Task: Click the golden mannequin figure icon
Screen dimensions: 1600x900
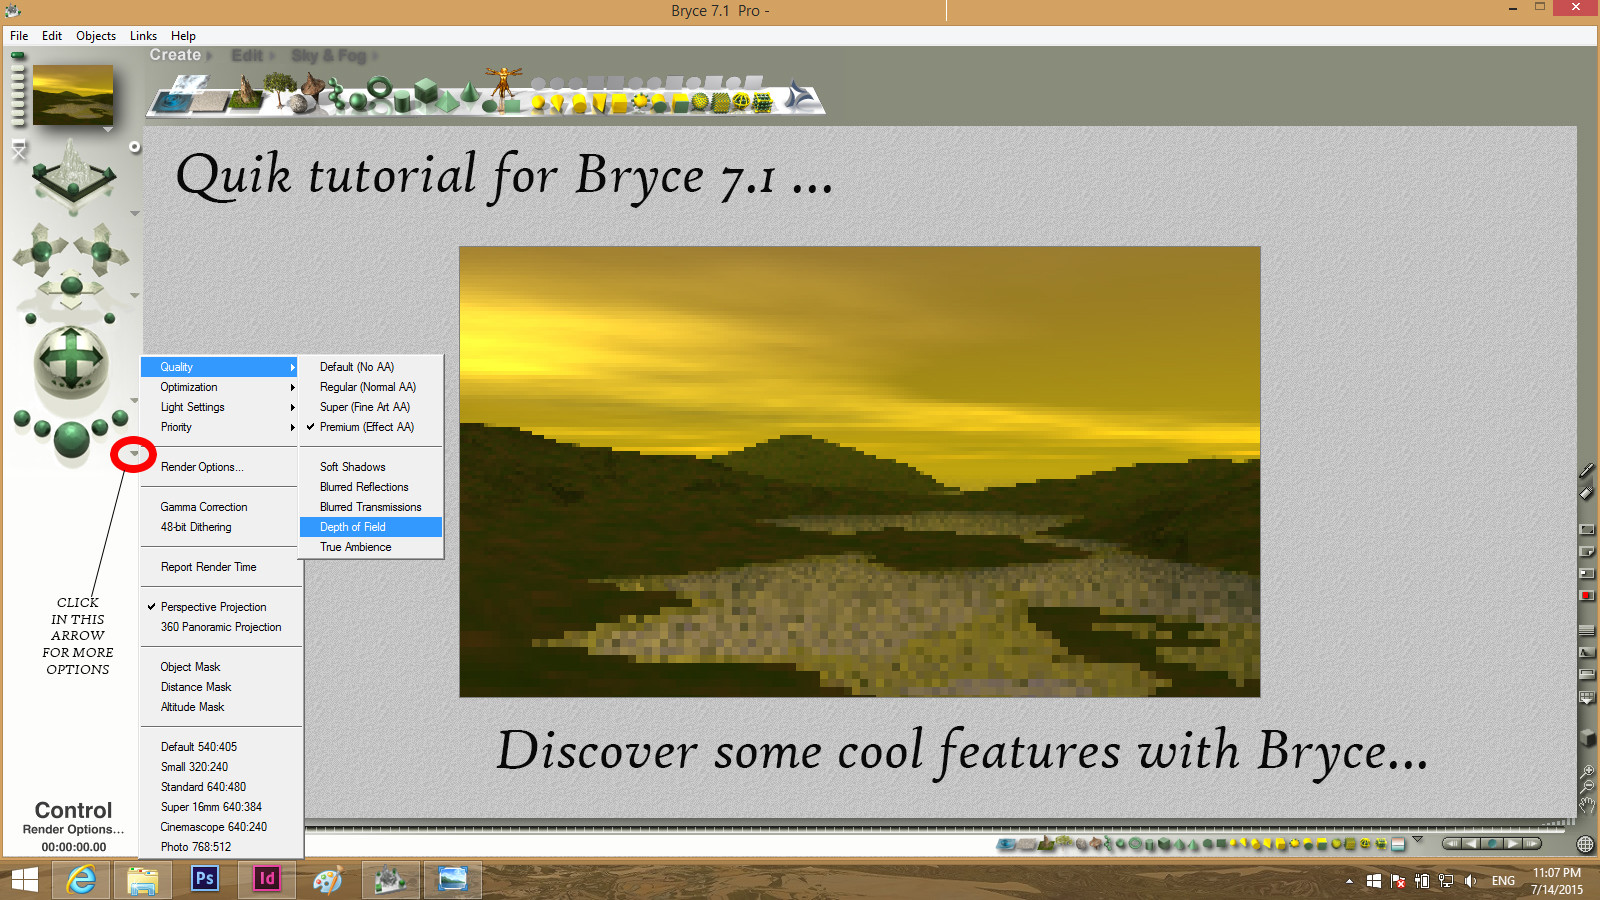Action: 503,82
